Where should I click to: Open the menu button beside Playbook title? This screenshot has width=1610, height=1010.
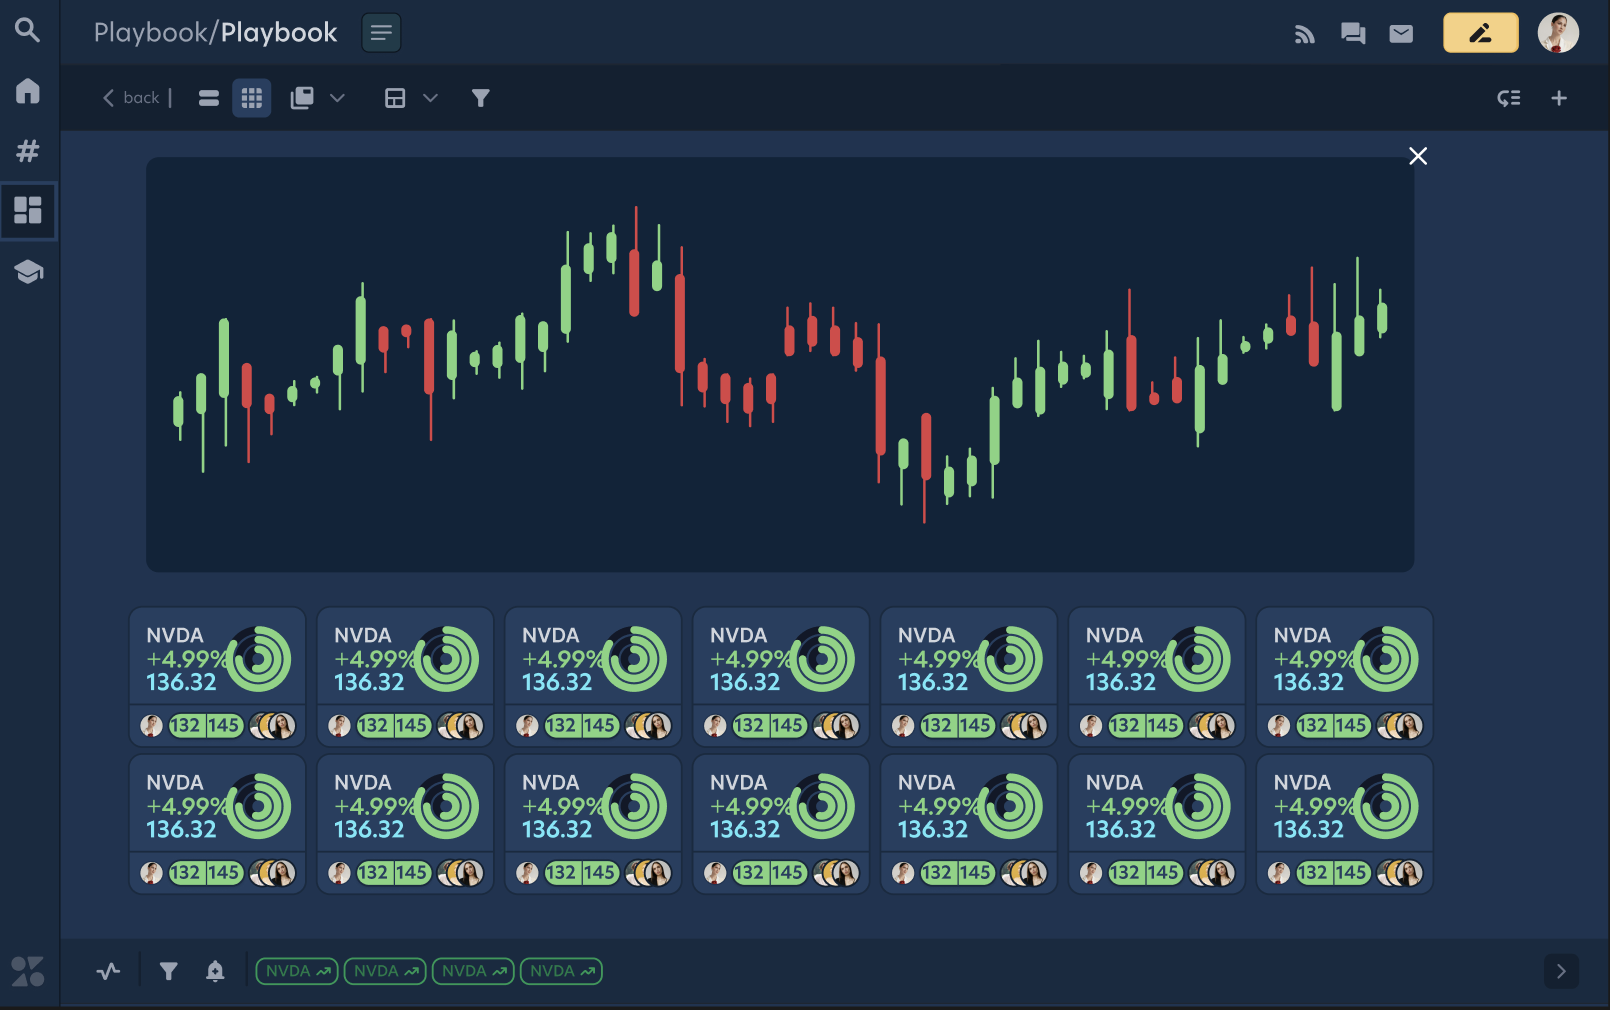pos(381,33)
